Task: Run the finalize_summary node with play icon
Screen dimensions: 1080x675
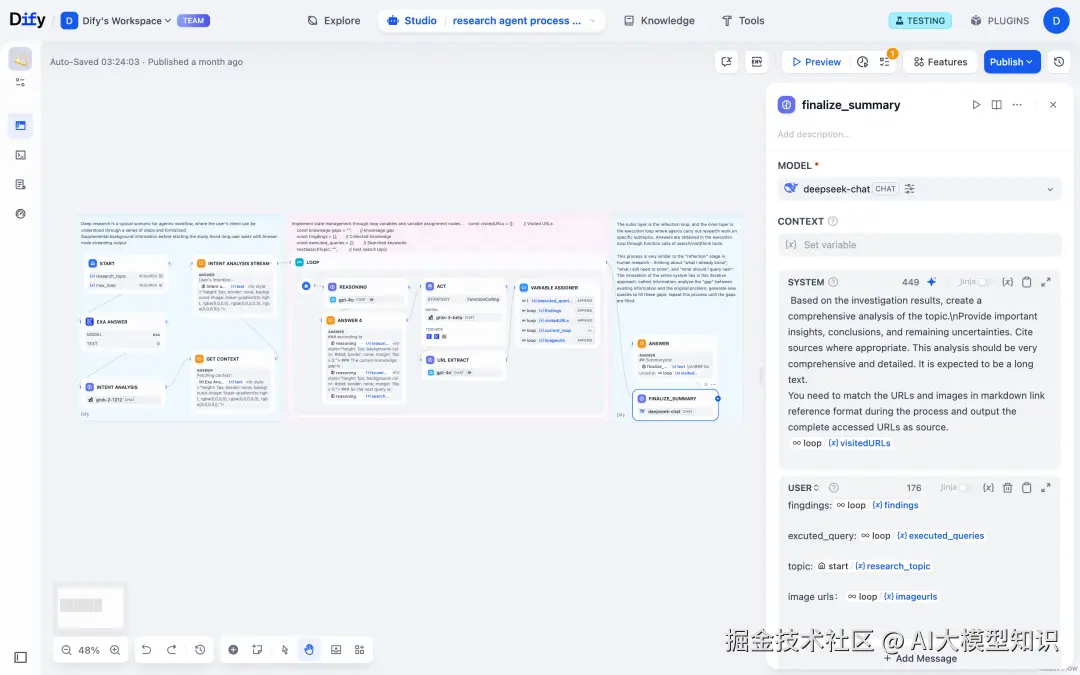Action: [x=976, y=105]
